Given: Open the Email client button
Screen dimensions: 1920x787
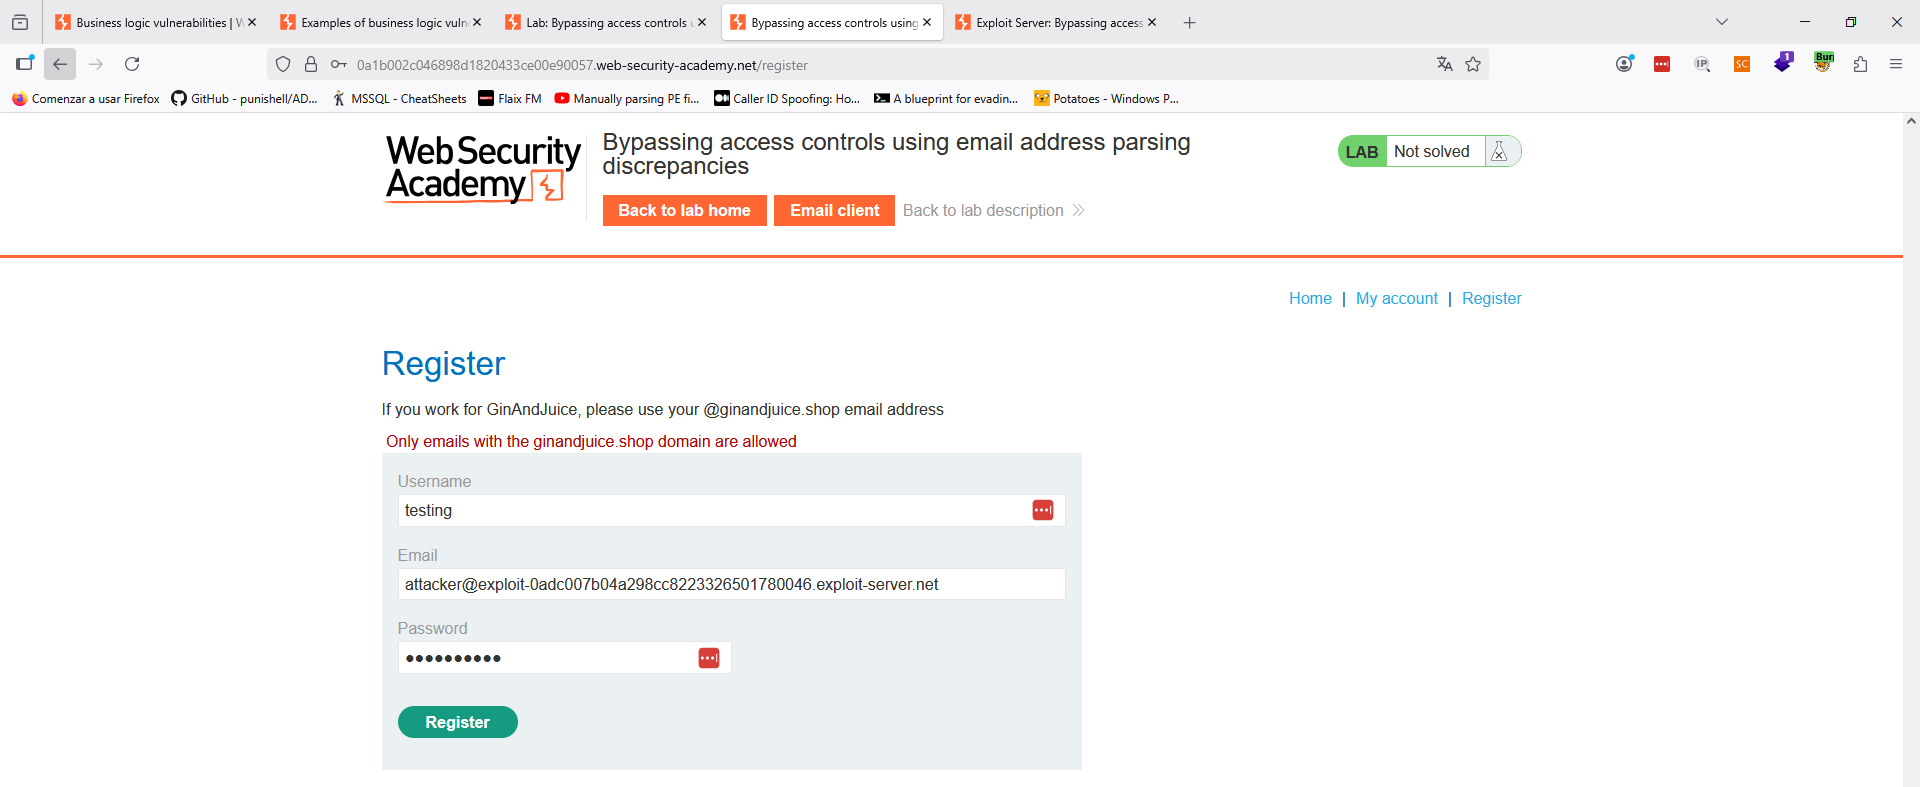Looking at the screenshot, I should tap(834, 210).
